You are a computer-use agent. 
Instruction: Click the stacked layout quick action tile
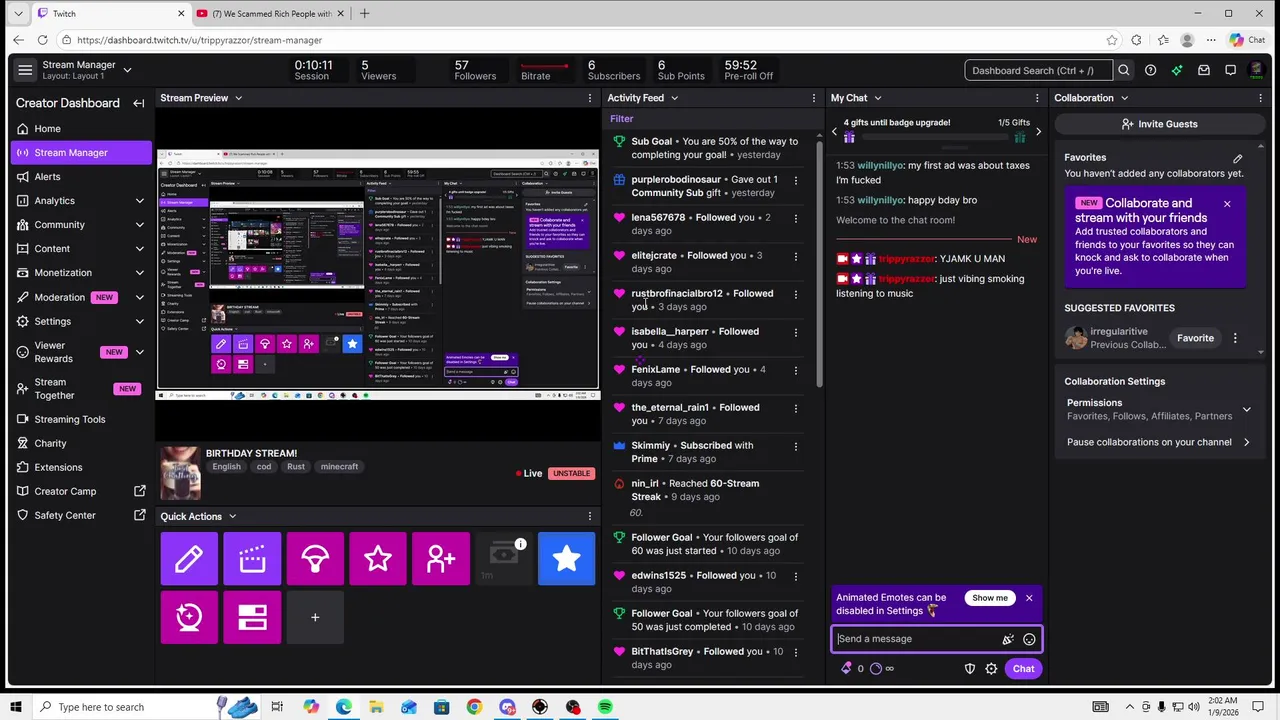(x=252, y=617)
